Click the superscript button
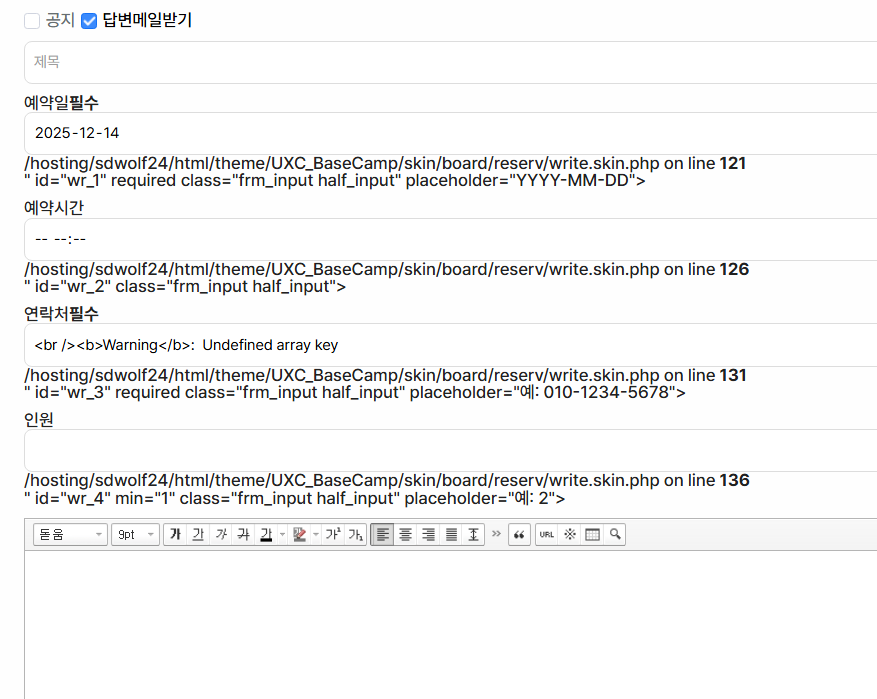 pyautogui.click(x=333, y=535)
